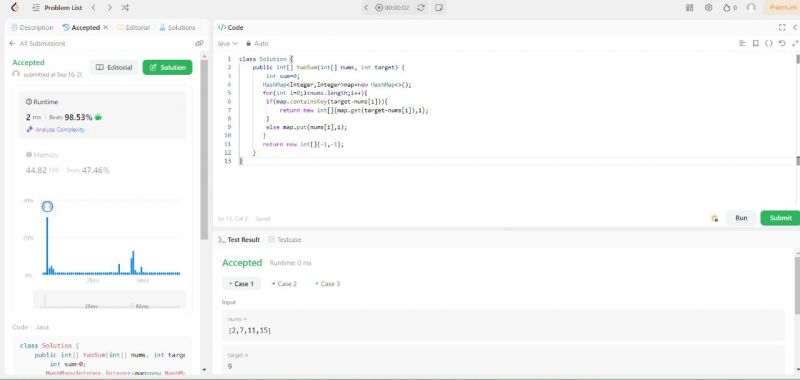Click line number 5 in the gutter
800x380 pixels.
click(x=230, y=93)
